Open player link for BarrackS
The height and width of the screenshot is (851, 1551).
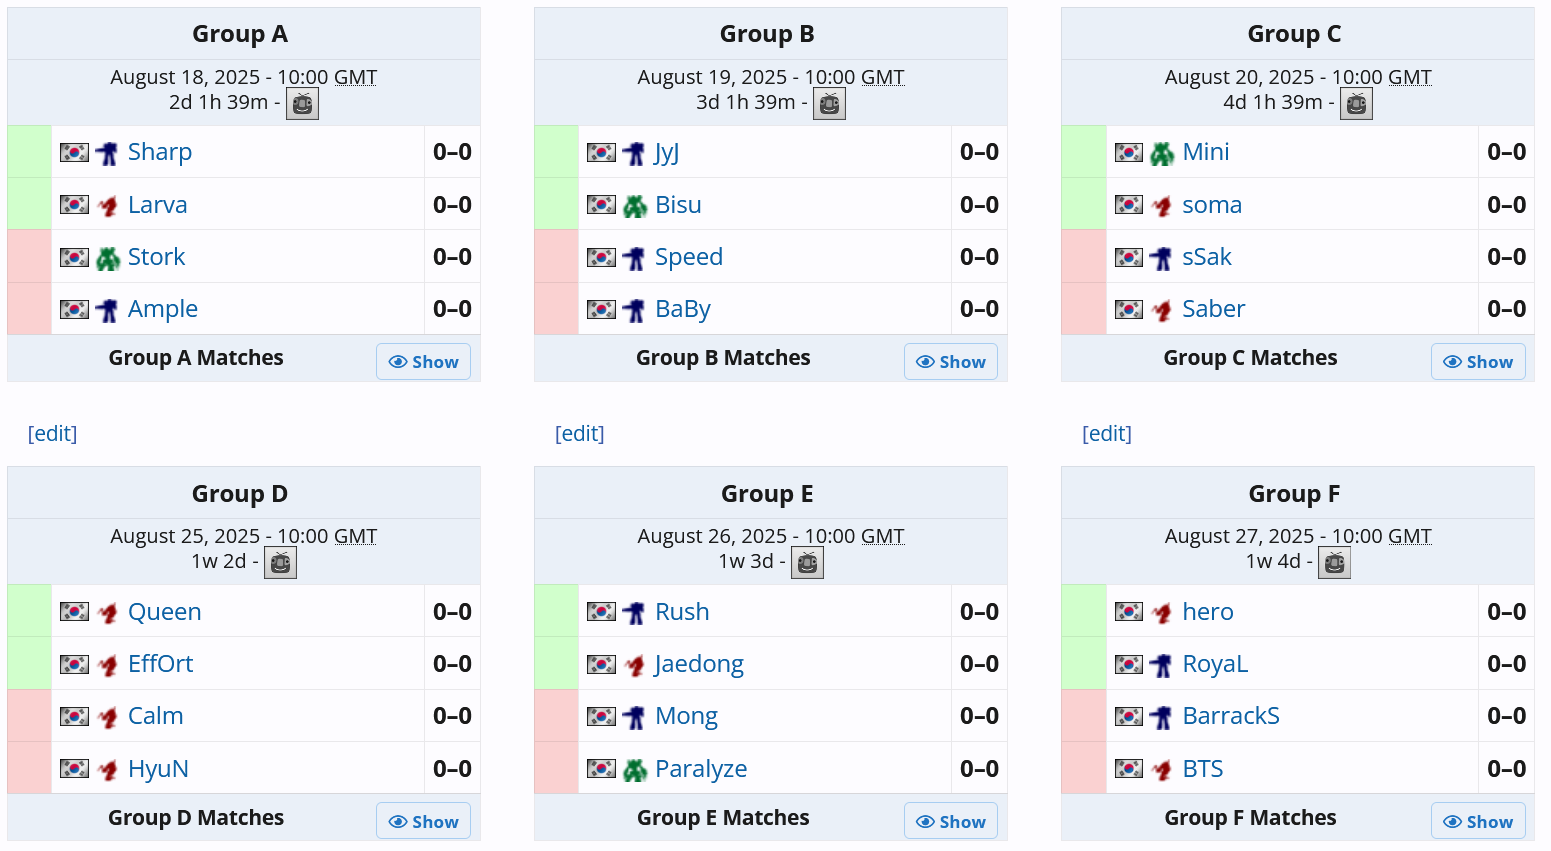[1230, 716]
